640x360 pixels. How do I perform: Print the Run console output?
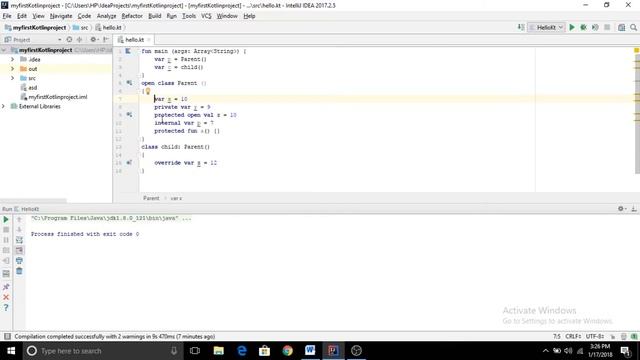coord(19,260)
